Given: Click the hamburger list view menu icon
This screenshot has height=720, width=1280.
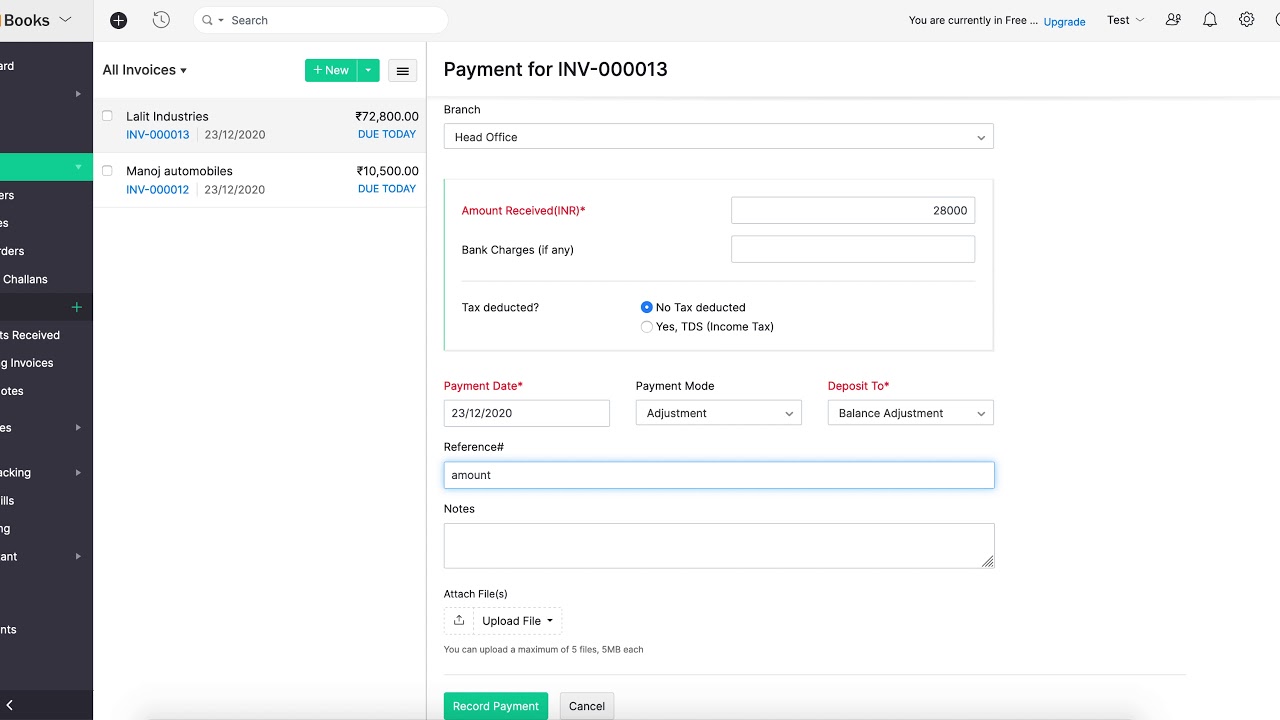Looking at the screenshot, I should 402,71.
